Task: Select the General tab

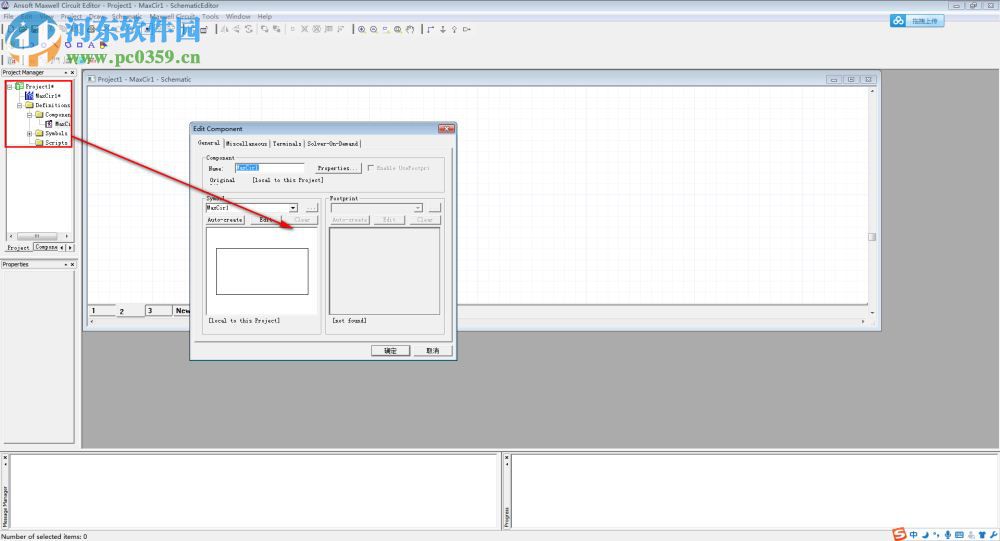Action: click(x=209, y=143)
